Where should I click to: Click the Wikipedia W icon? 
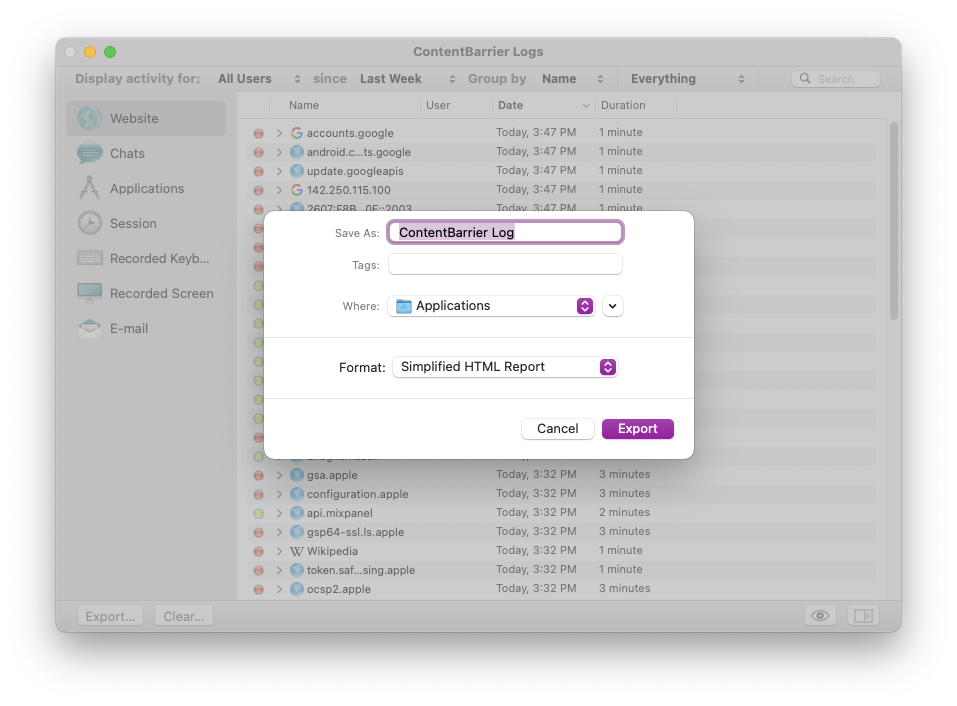click(297, 551)
